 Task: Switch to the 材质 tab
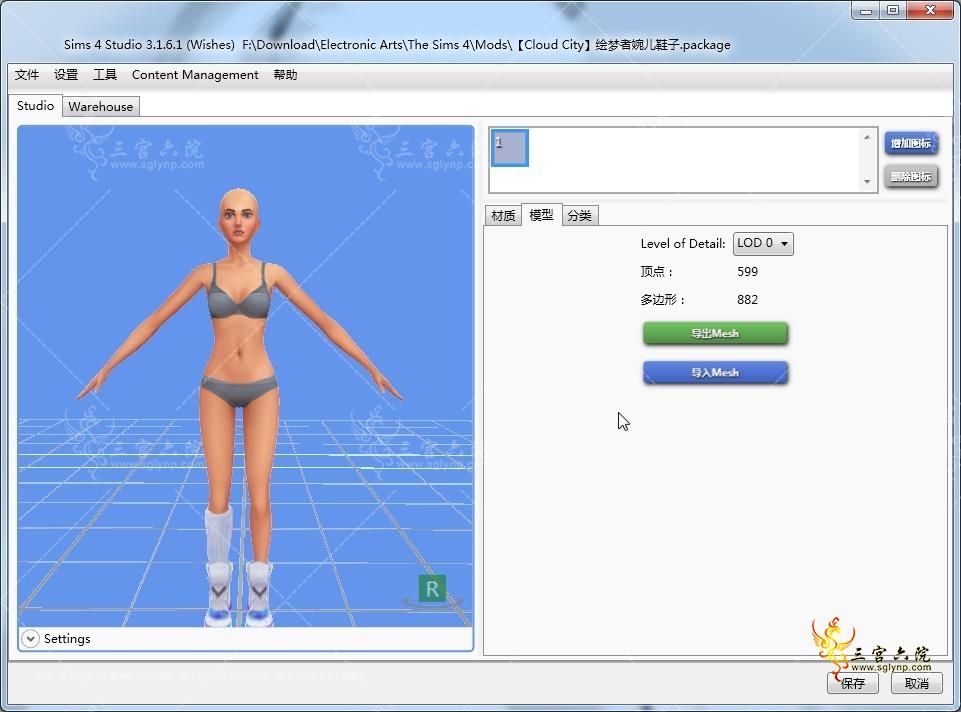503,216
